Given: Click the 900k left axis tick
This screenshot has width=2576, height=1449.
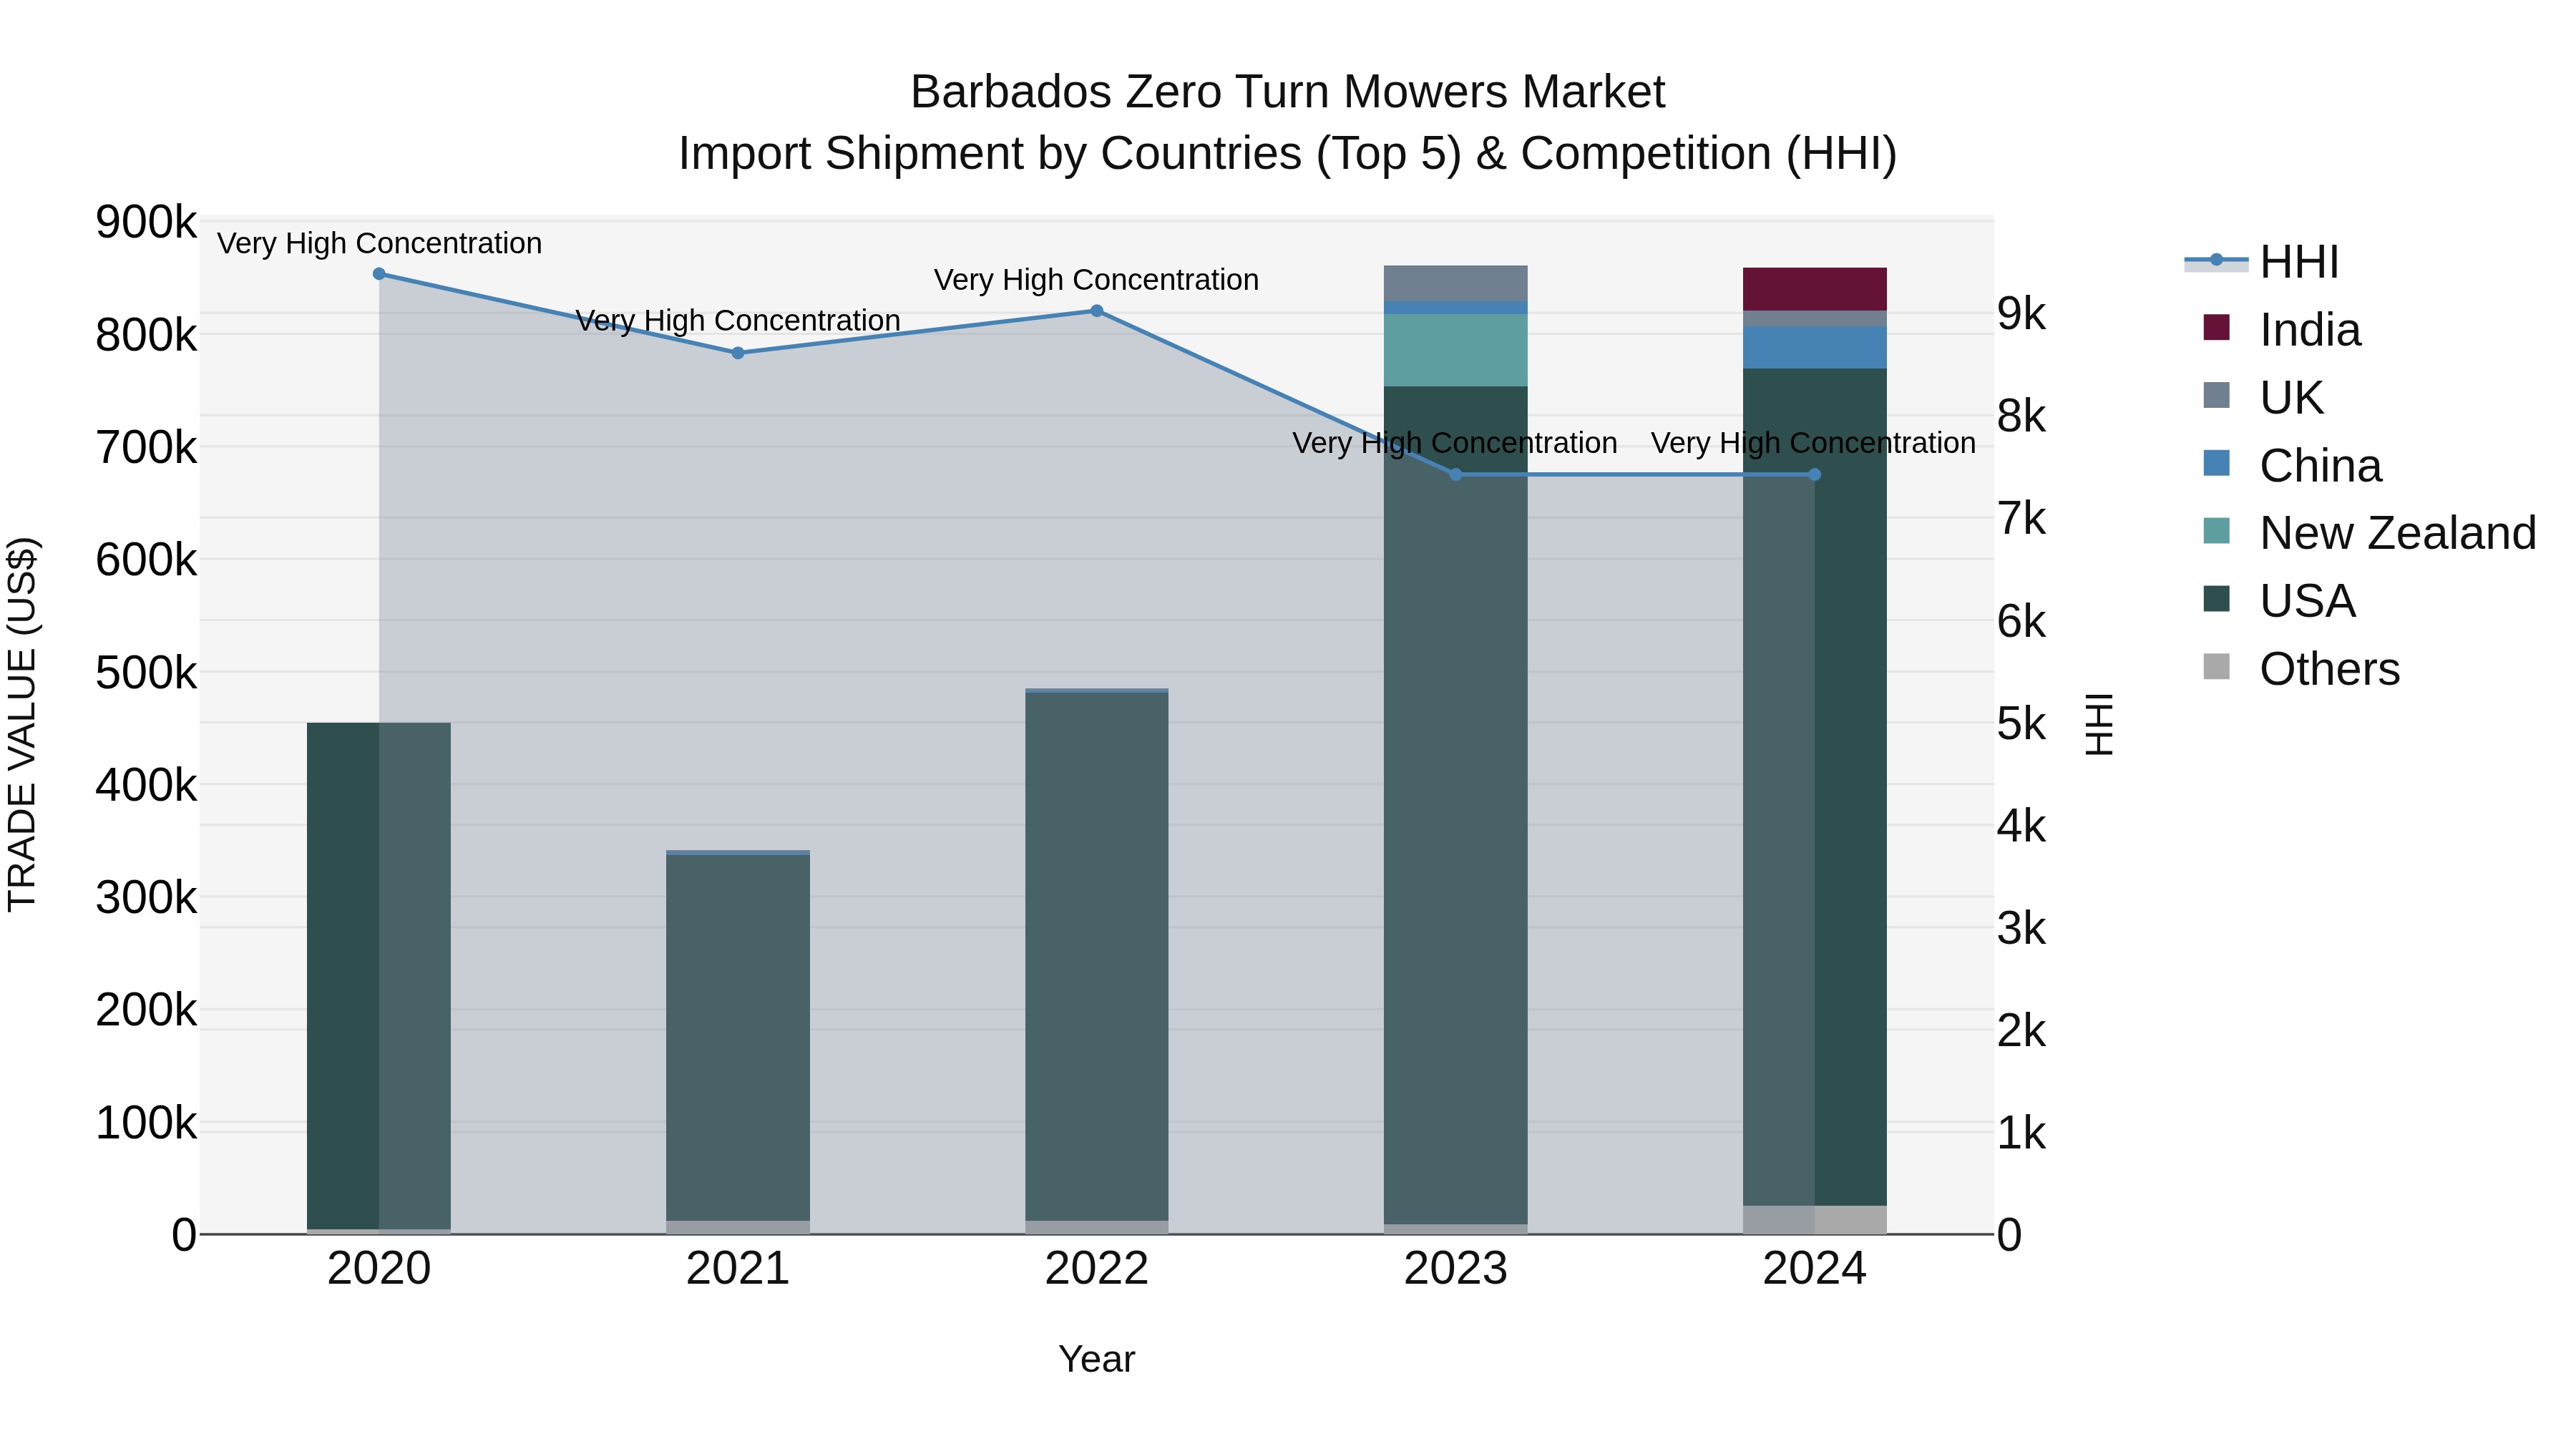Looking at the screenshot, I should point(147,222).
